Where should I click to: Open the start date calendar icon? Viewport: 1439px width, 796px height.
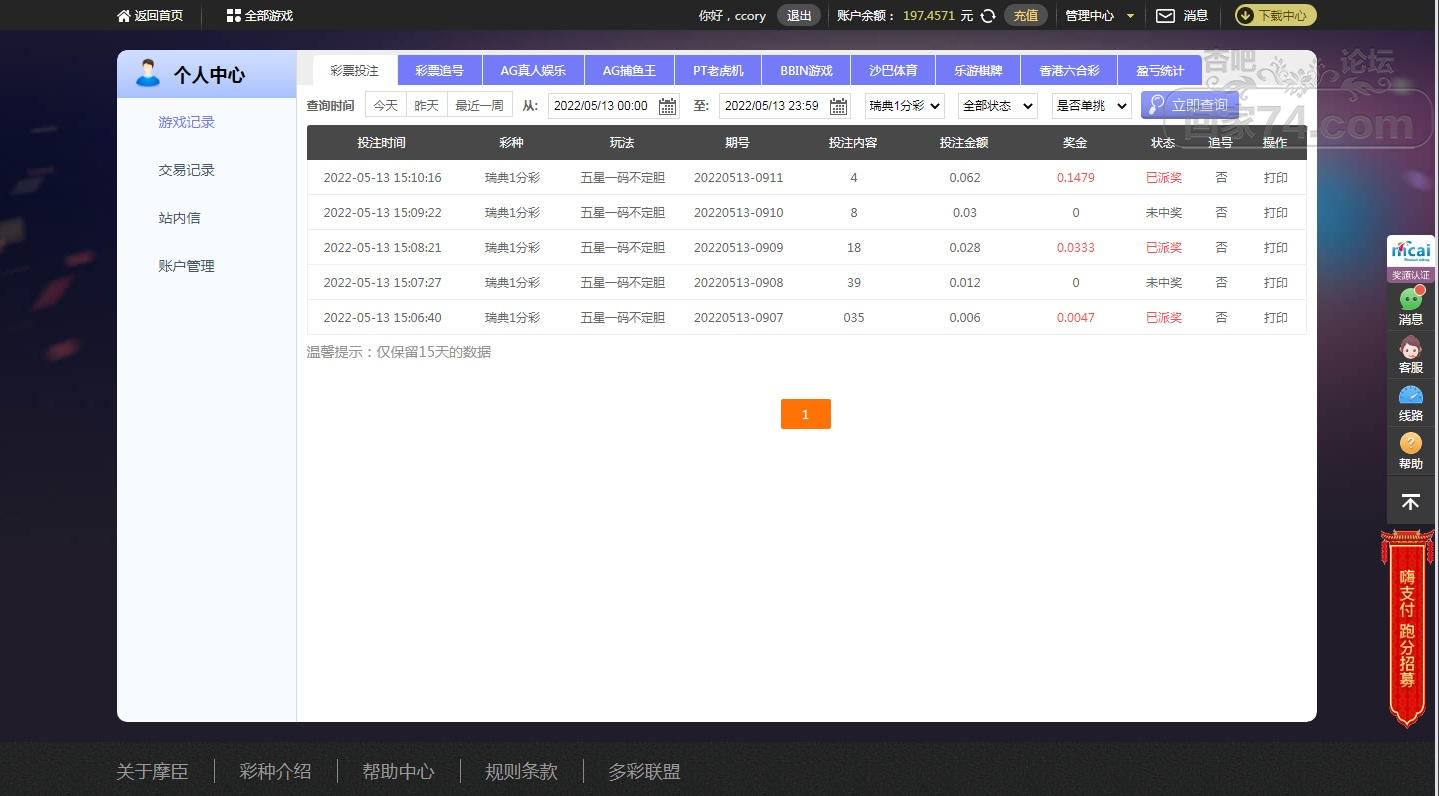point(667,106)
